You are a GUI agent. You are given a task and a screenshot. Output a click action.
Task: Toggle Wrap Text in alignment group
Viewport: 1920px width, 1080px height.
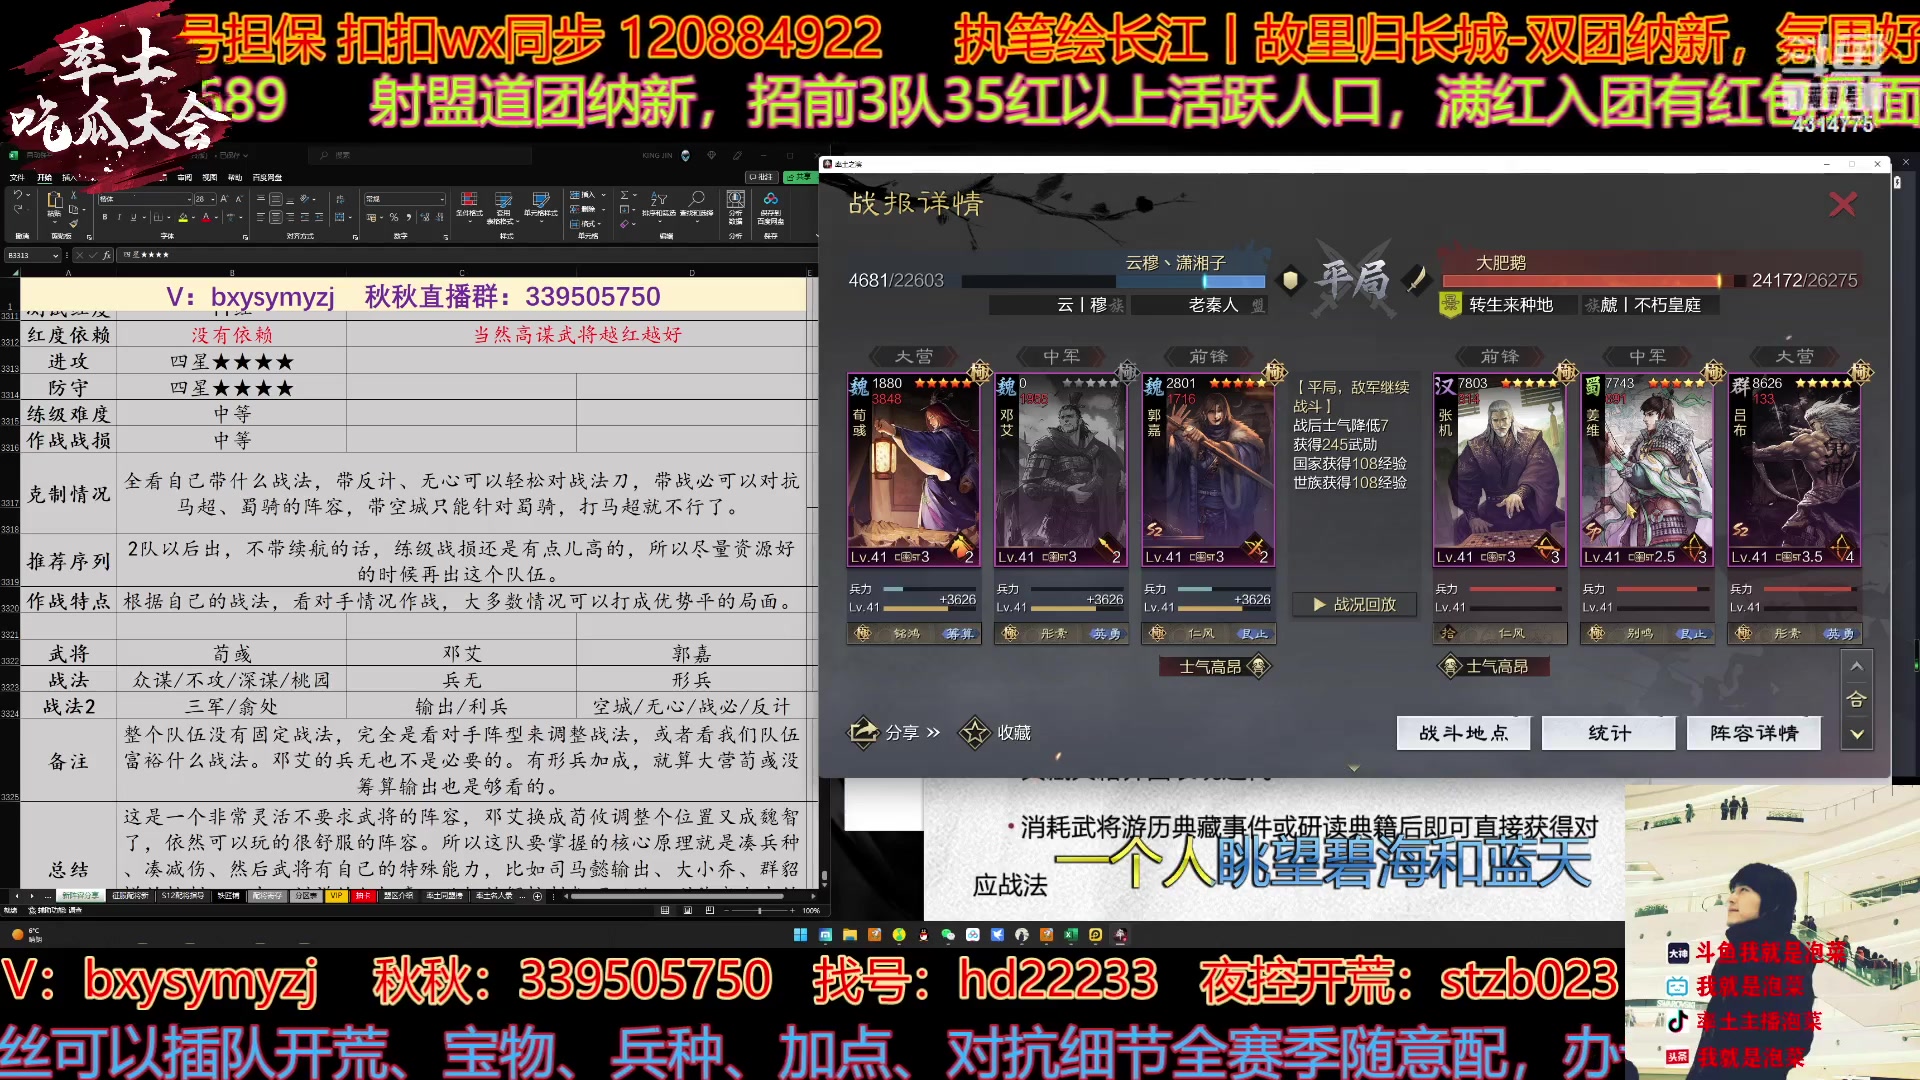click(339, 199)
